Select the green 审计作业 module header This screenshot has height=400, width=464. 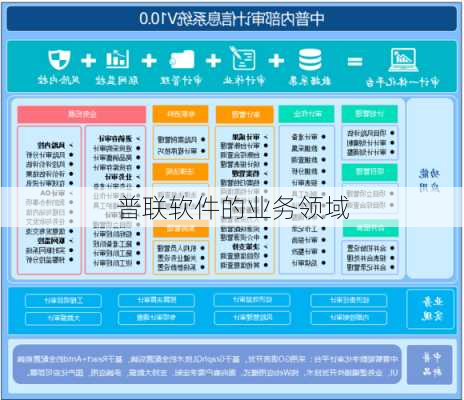306,114
